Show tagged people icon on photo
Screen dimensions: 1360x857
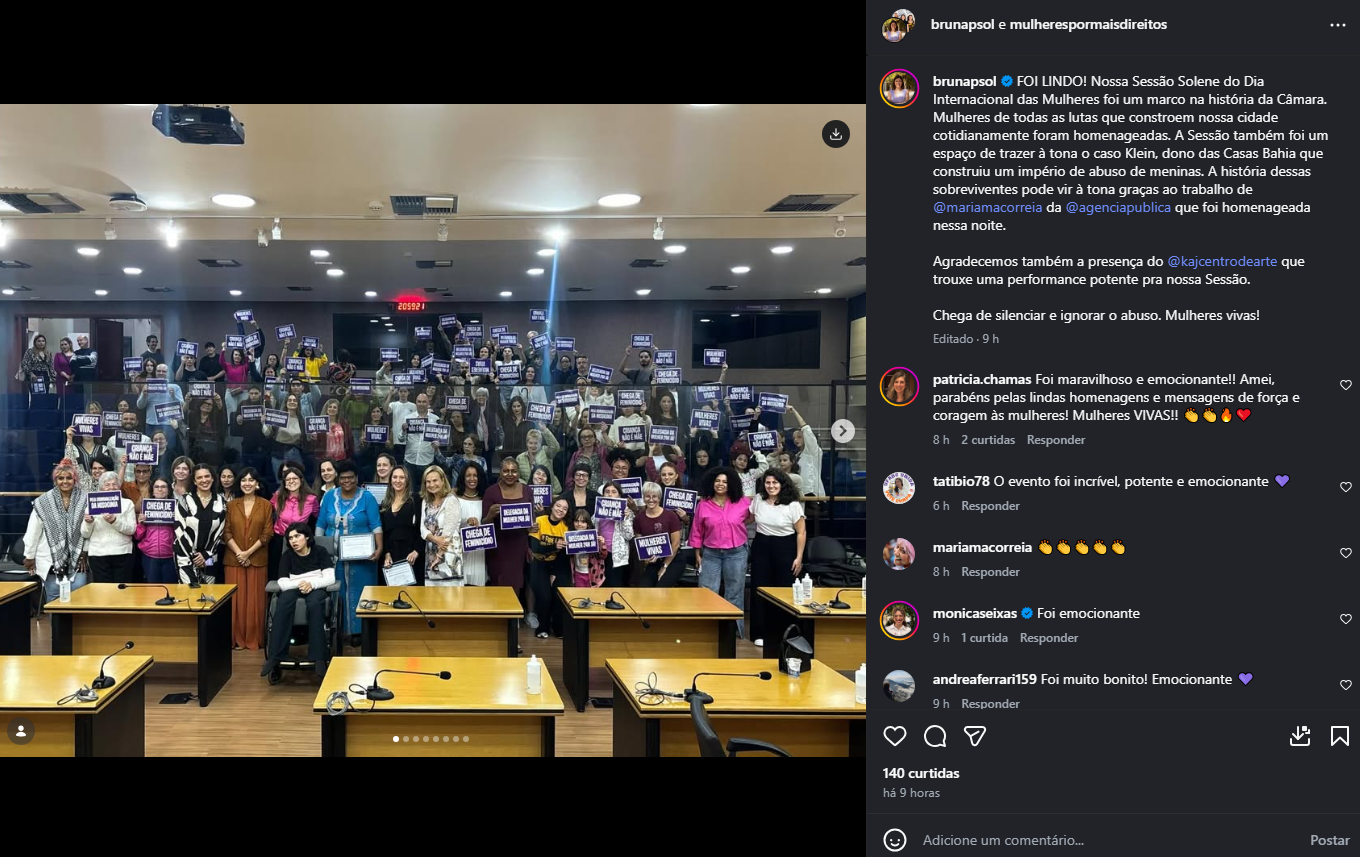coord(21,731)
